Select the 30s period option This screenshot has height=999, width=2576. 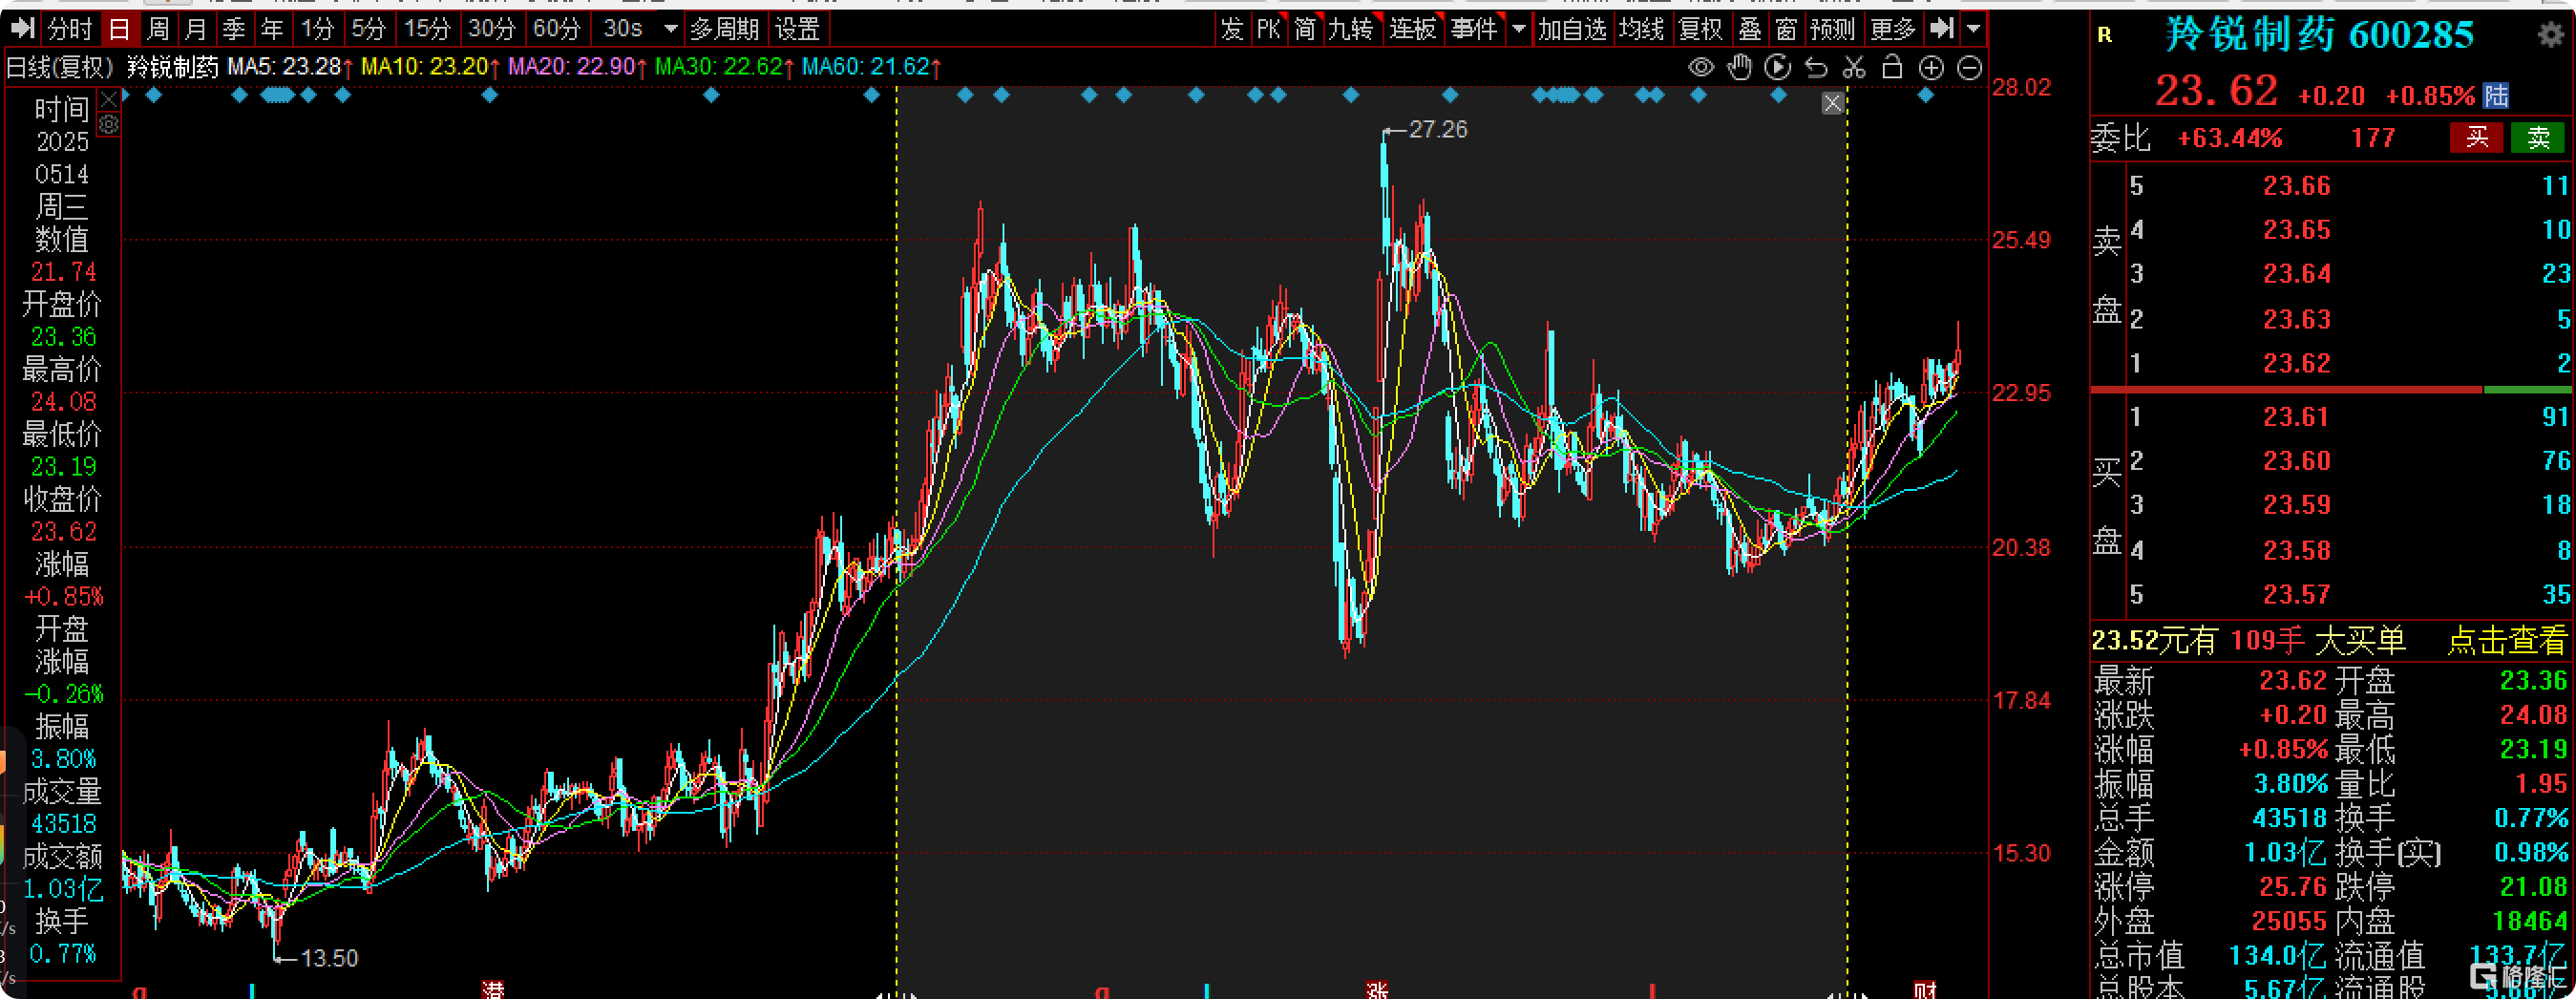pyautogui.click(x=623, y=29)
